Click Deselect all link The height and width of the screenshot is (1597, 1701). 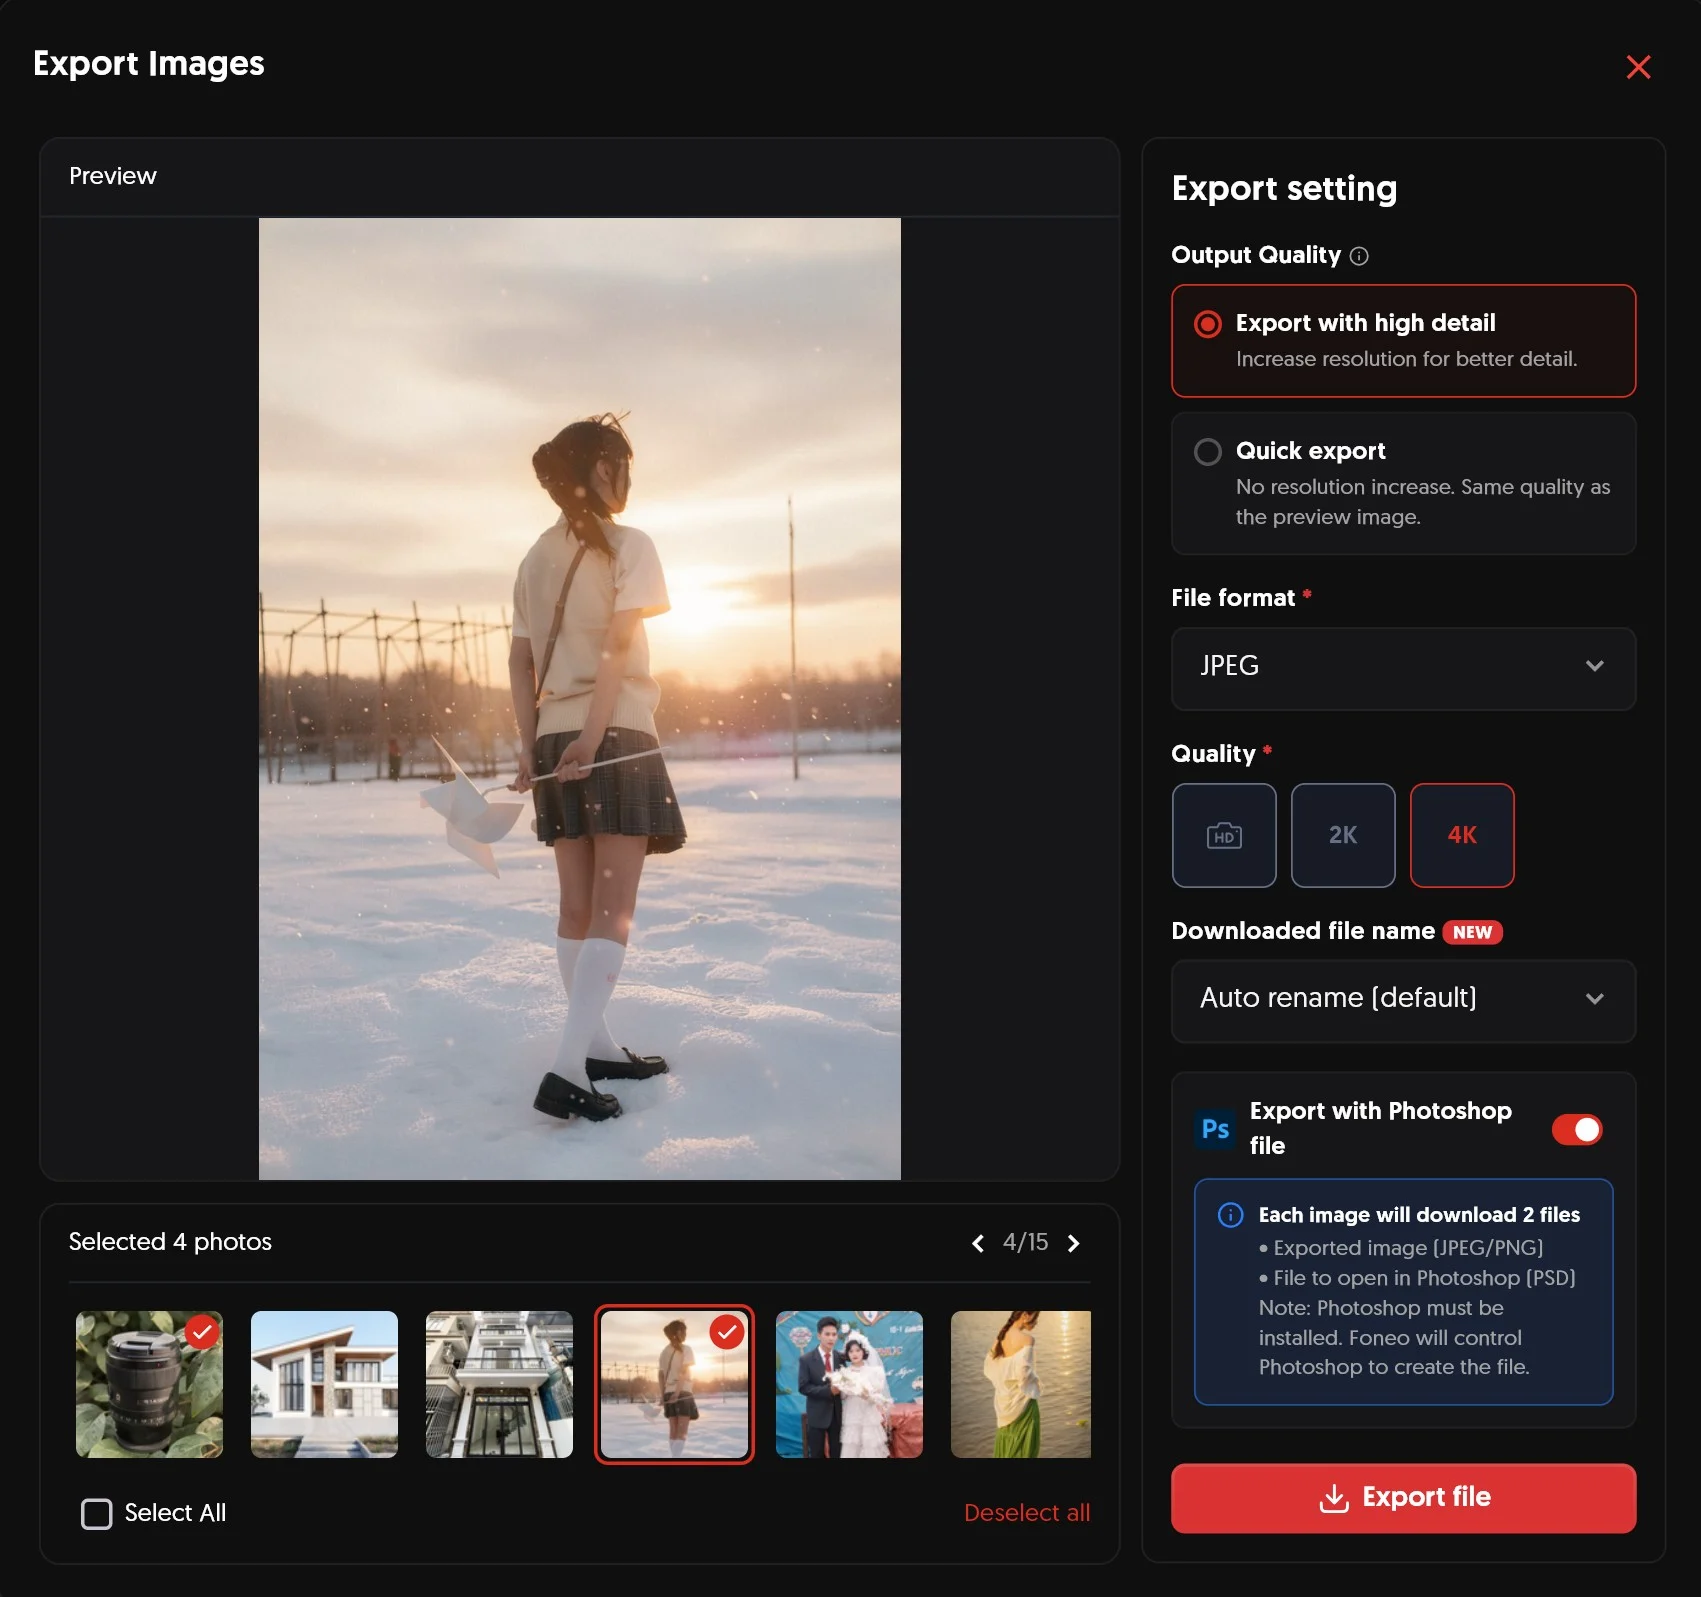[x=1027, y=1513]
